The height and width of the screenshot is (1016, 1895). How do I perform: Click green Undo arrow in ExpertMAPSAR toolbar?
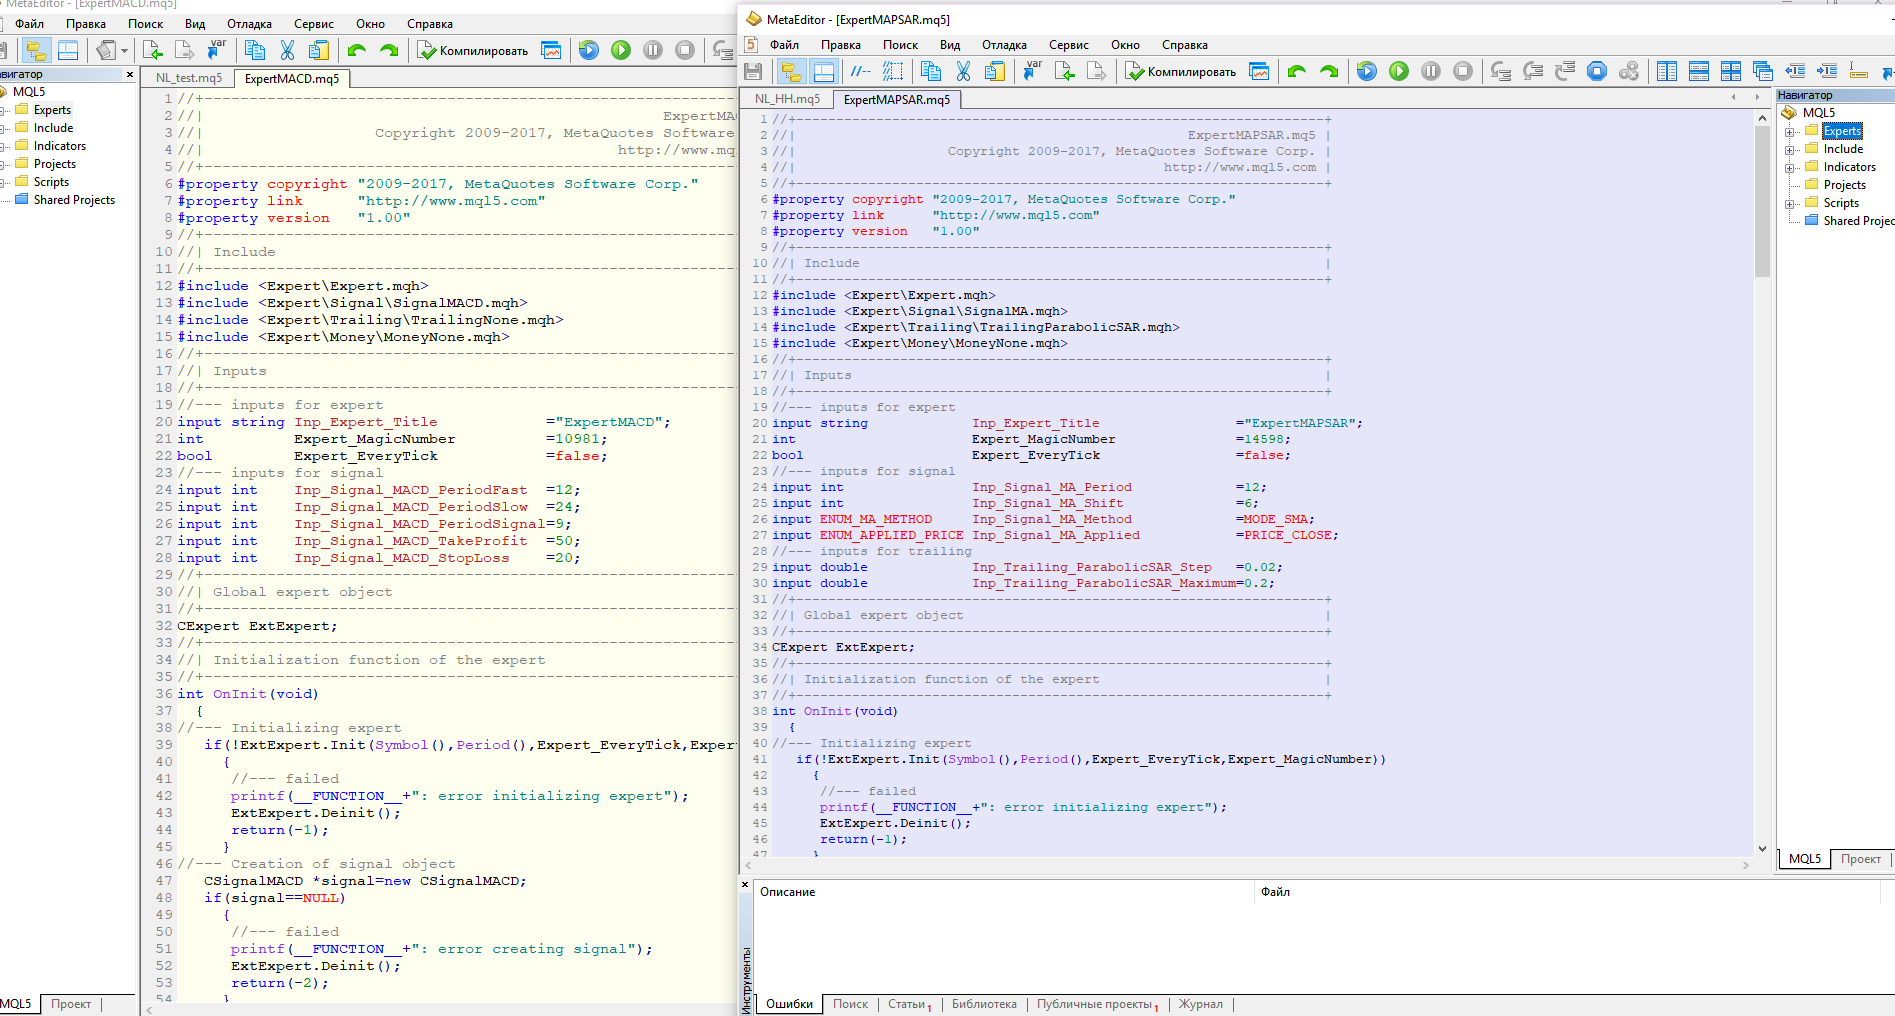(x=1297, y=71)
